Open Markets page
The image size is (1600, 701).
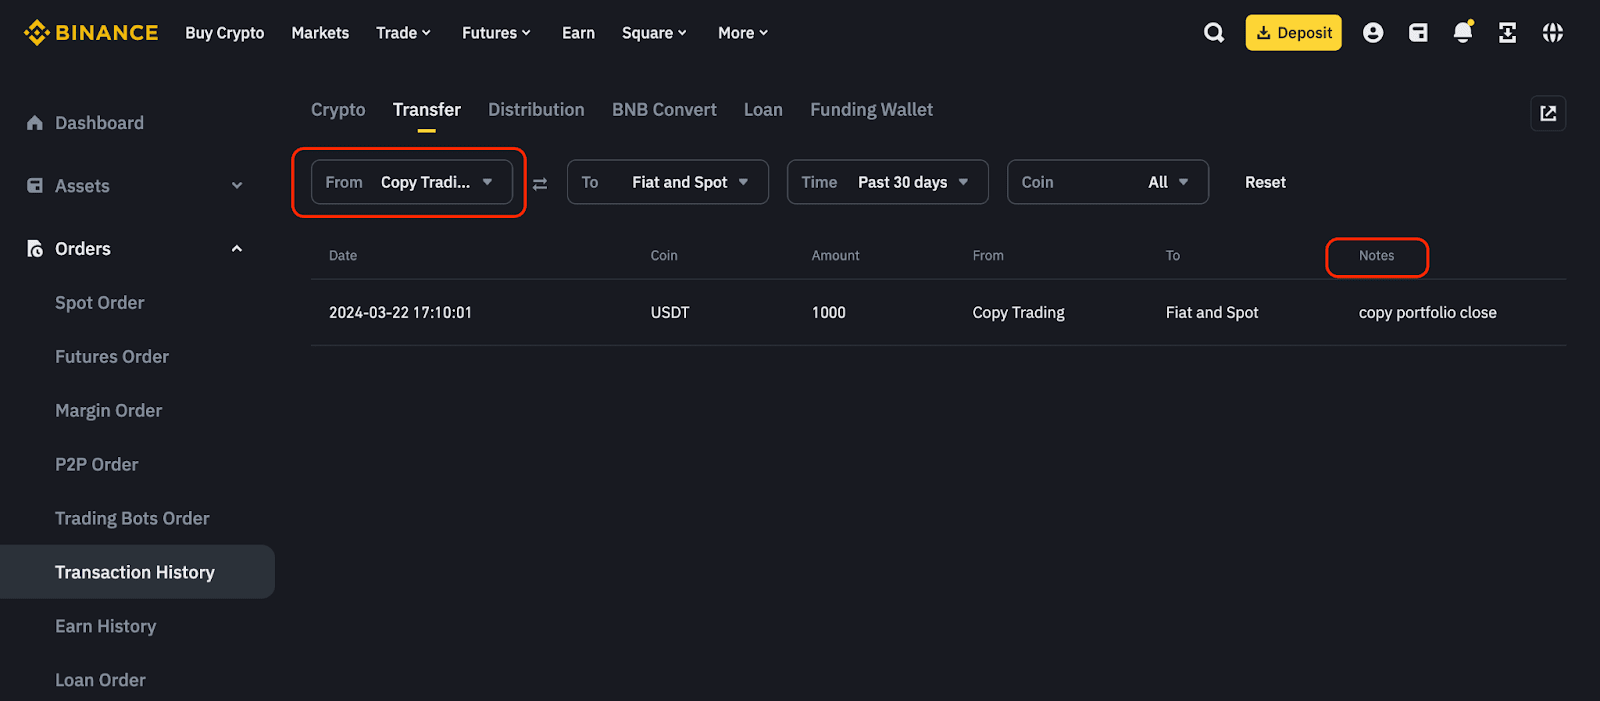320,33
